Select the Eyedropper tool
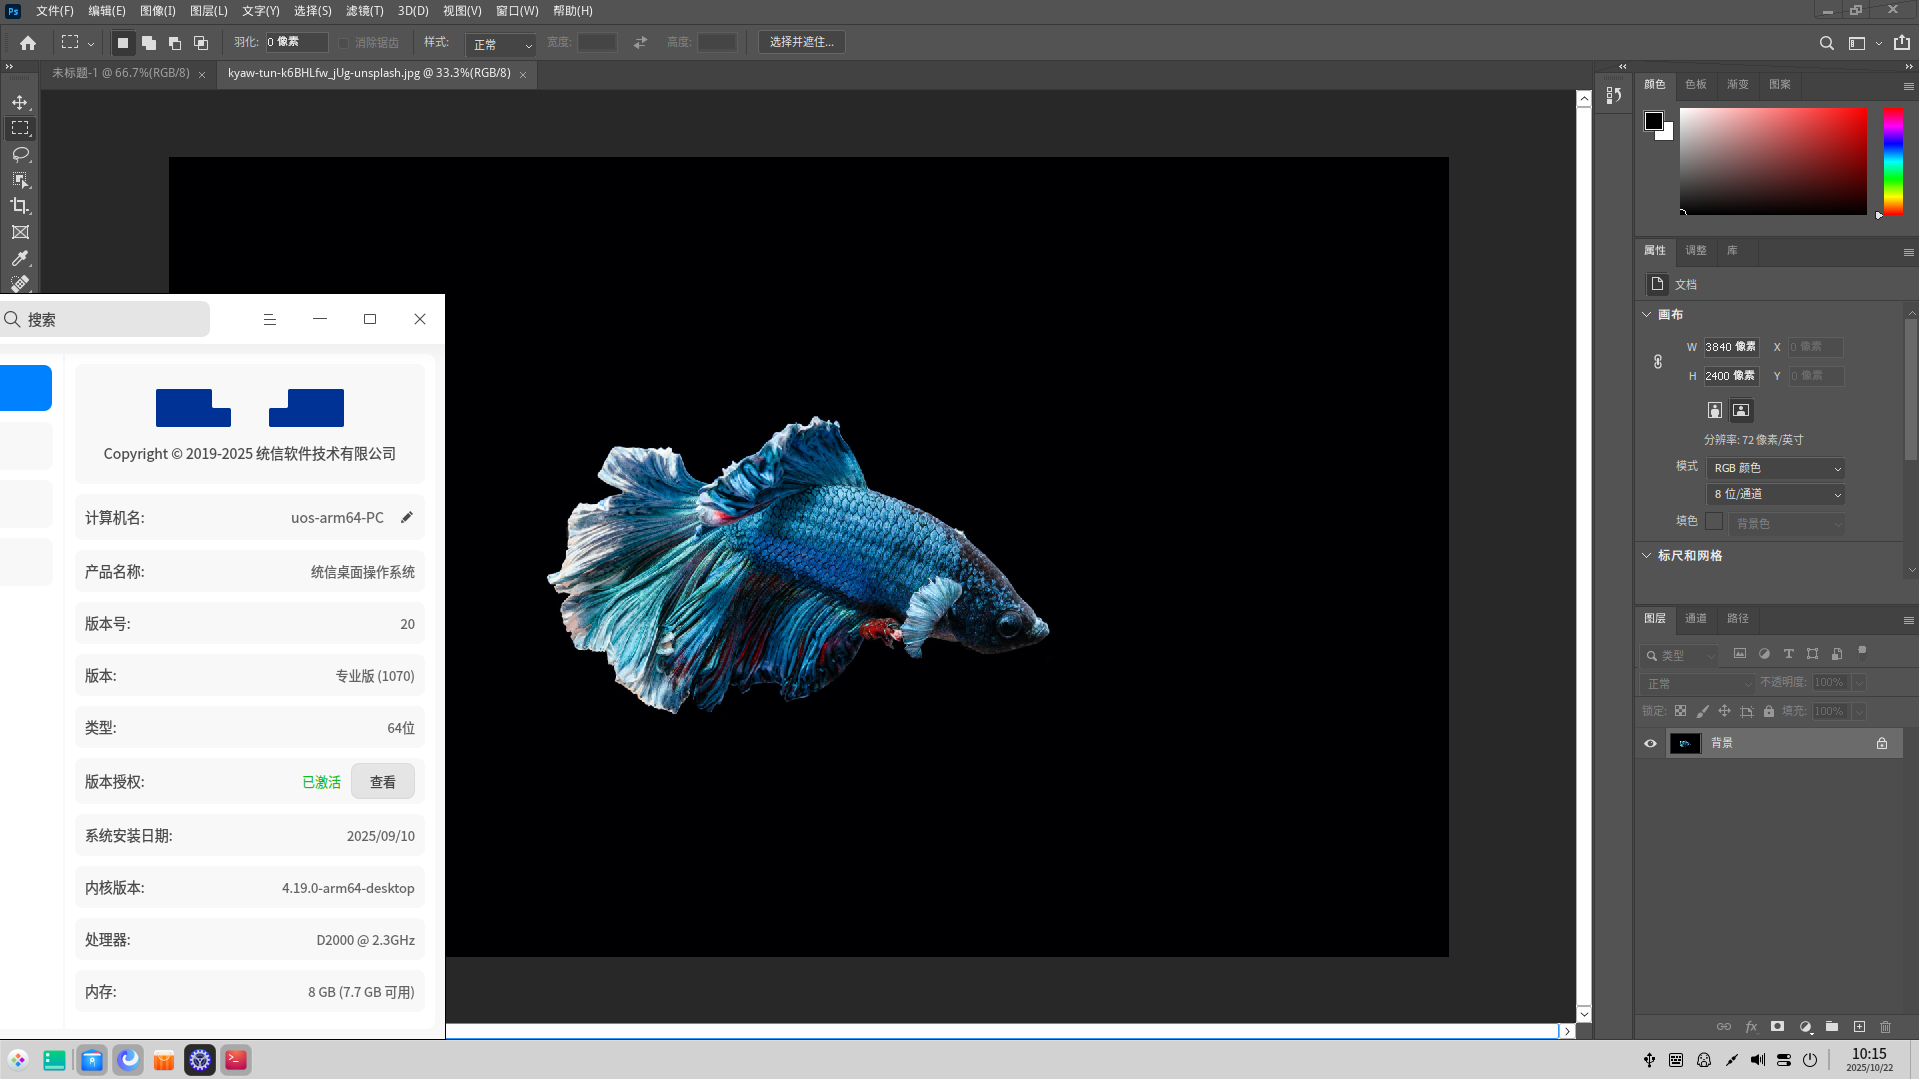The width and height of the screenshot is (1919, 1079). point(20,258)
